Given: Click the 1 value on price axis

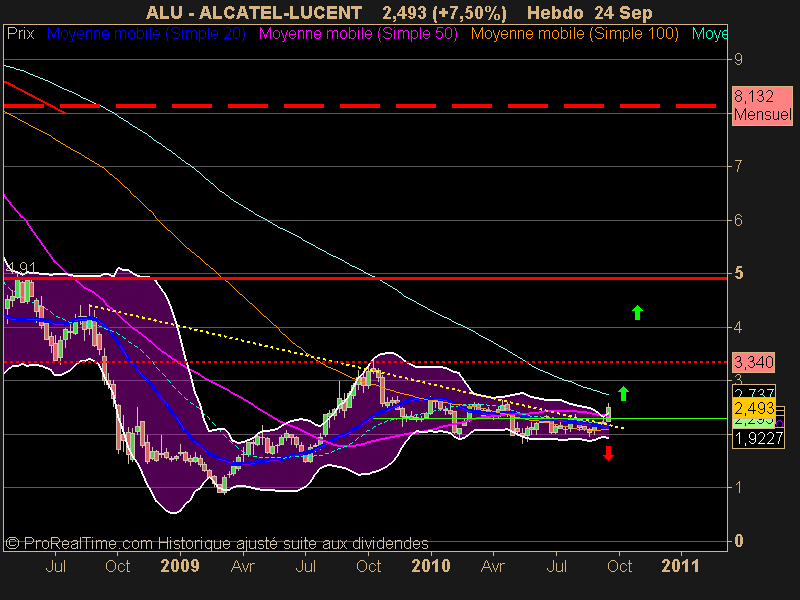Looking at the screenshot, I should coord(738,487).
